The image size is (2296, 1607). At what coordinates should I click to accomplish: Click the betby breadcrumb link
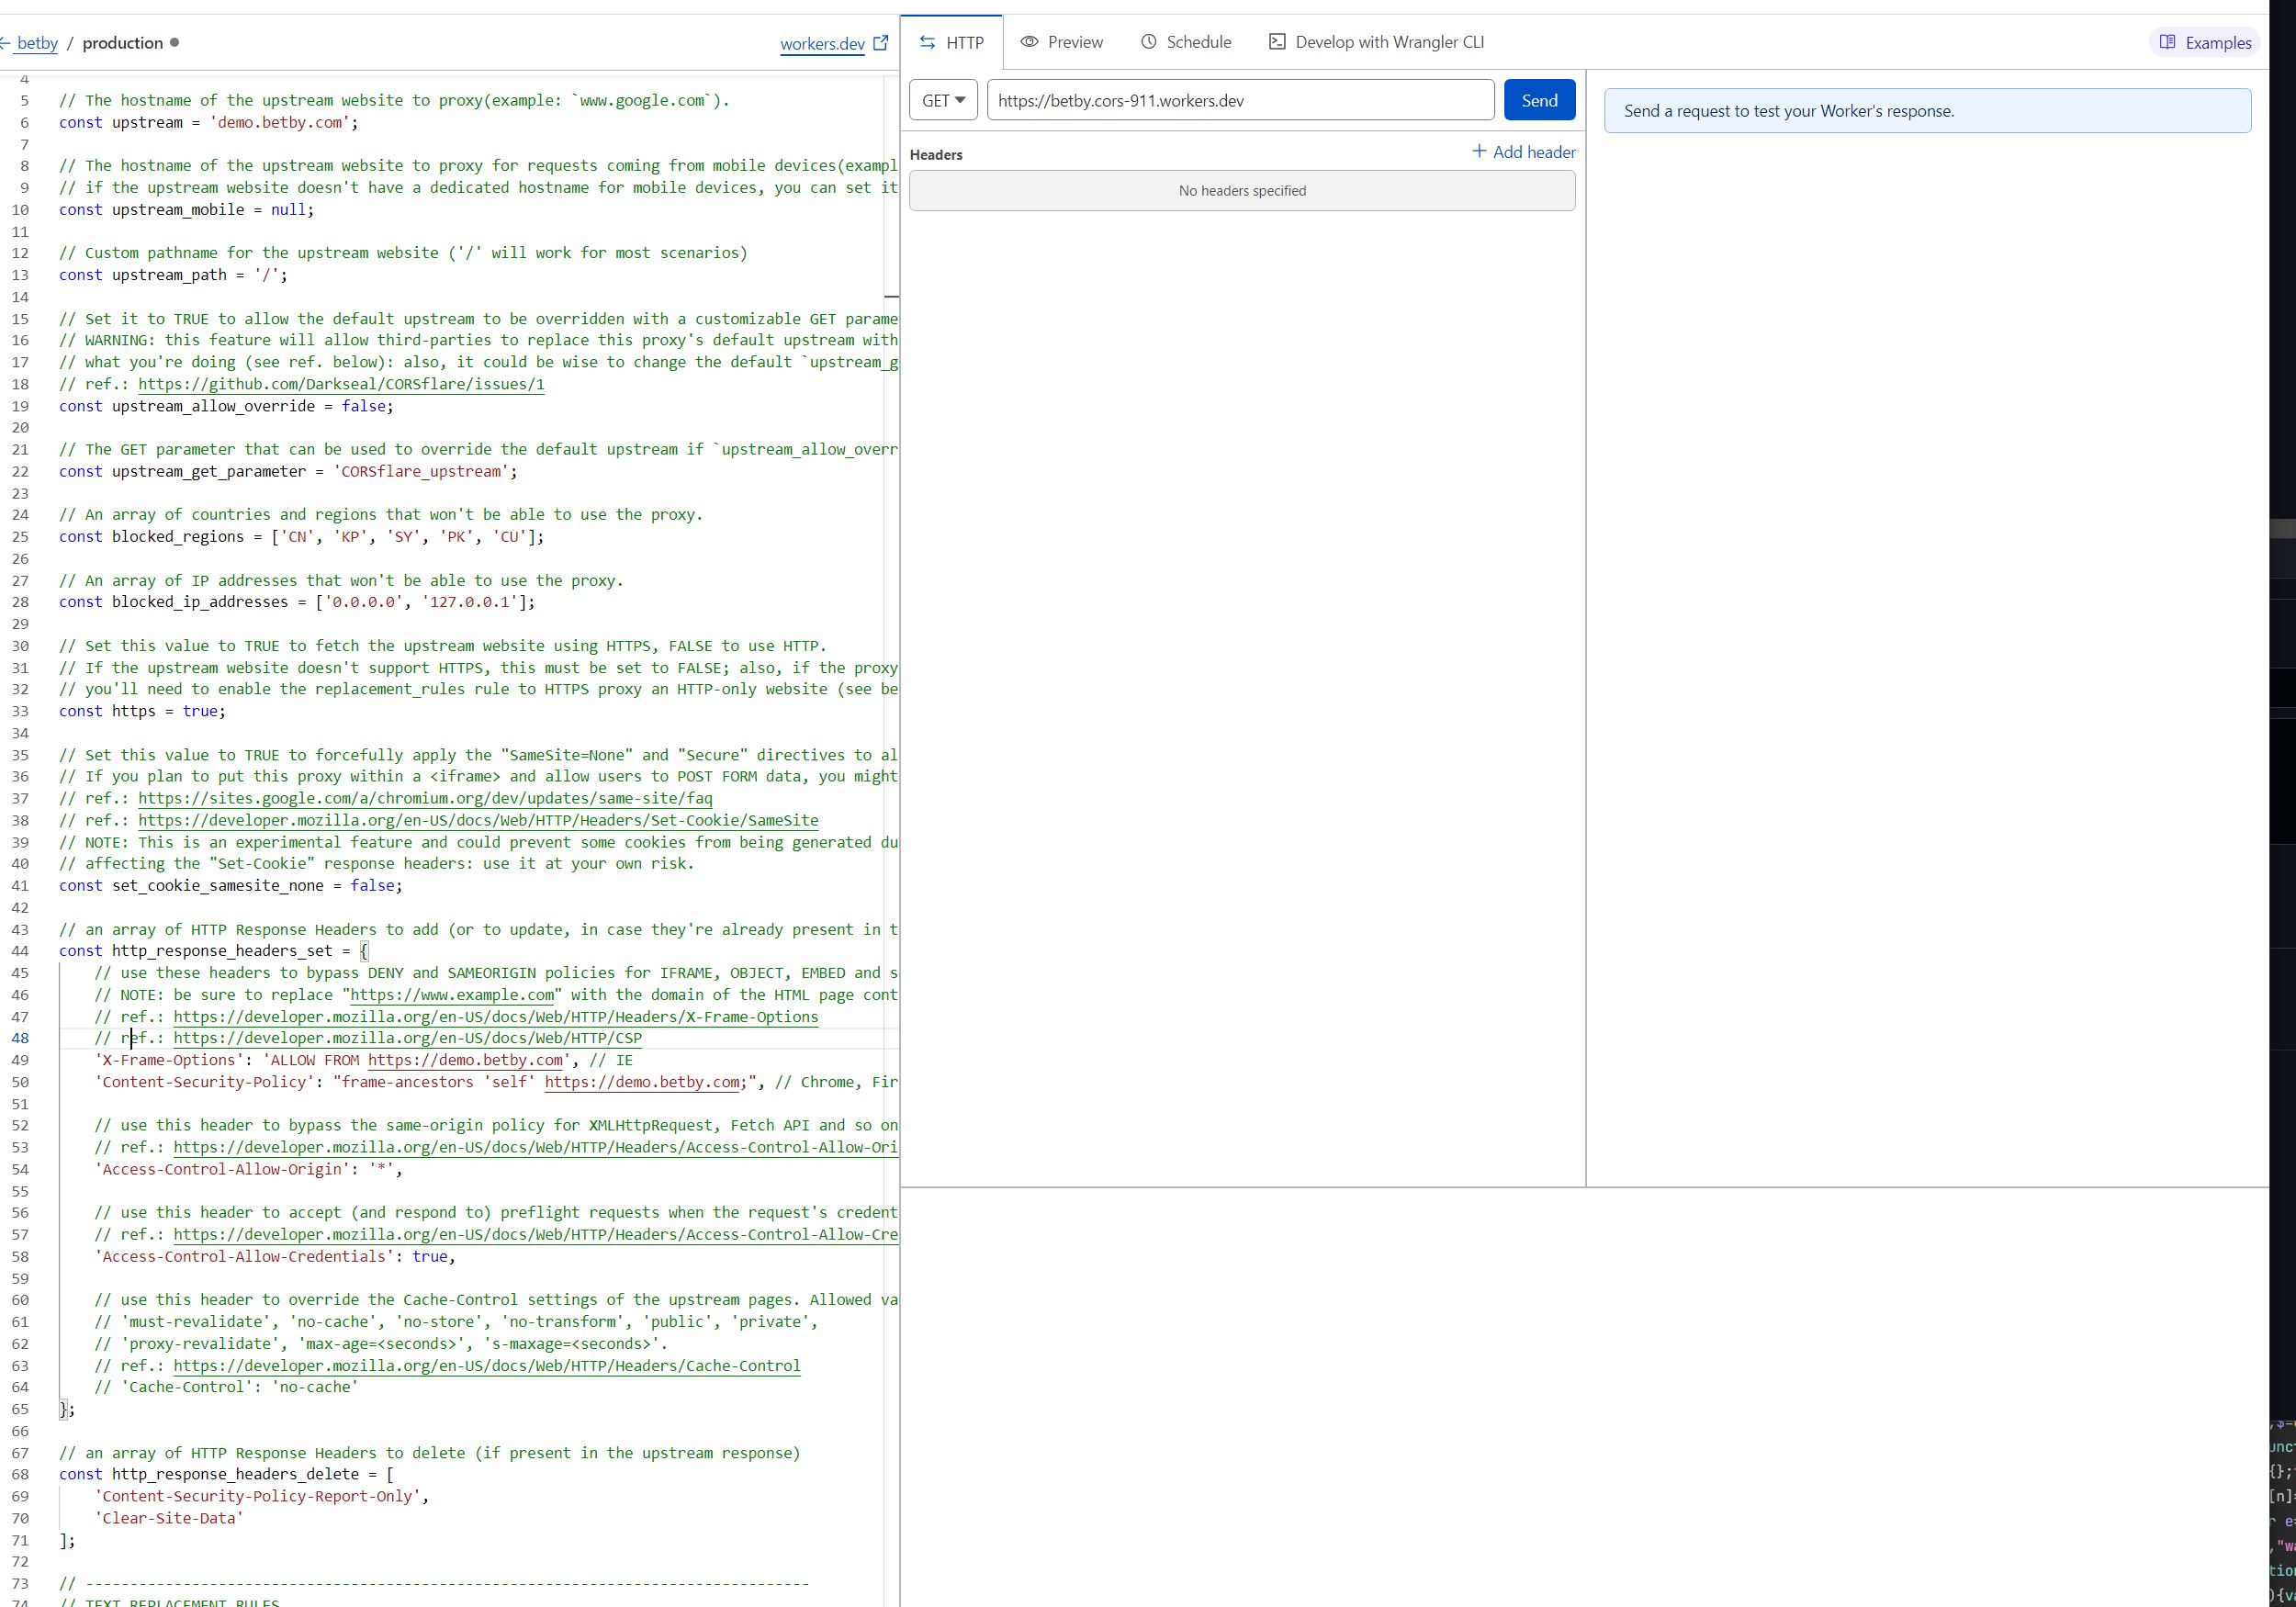38,43
